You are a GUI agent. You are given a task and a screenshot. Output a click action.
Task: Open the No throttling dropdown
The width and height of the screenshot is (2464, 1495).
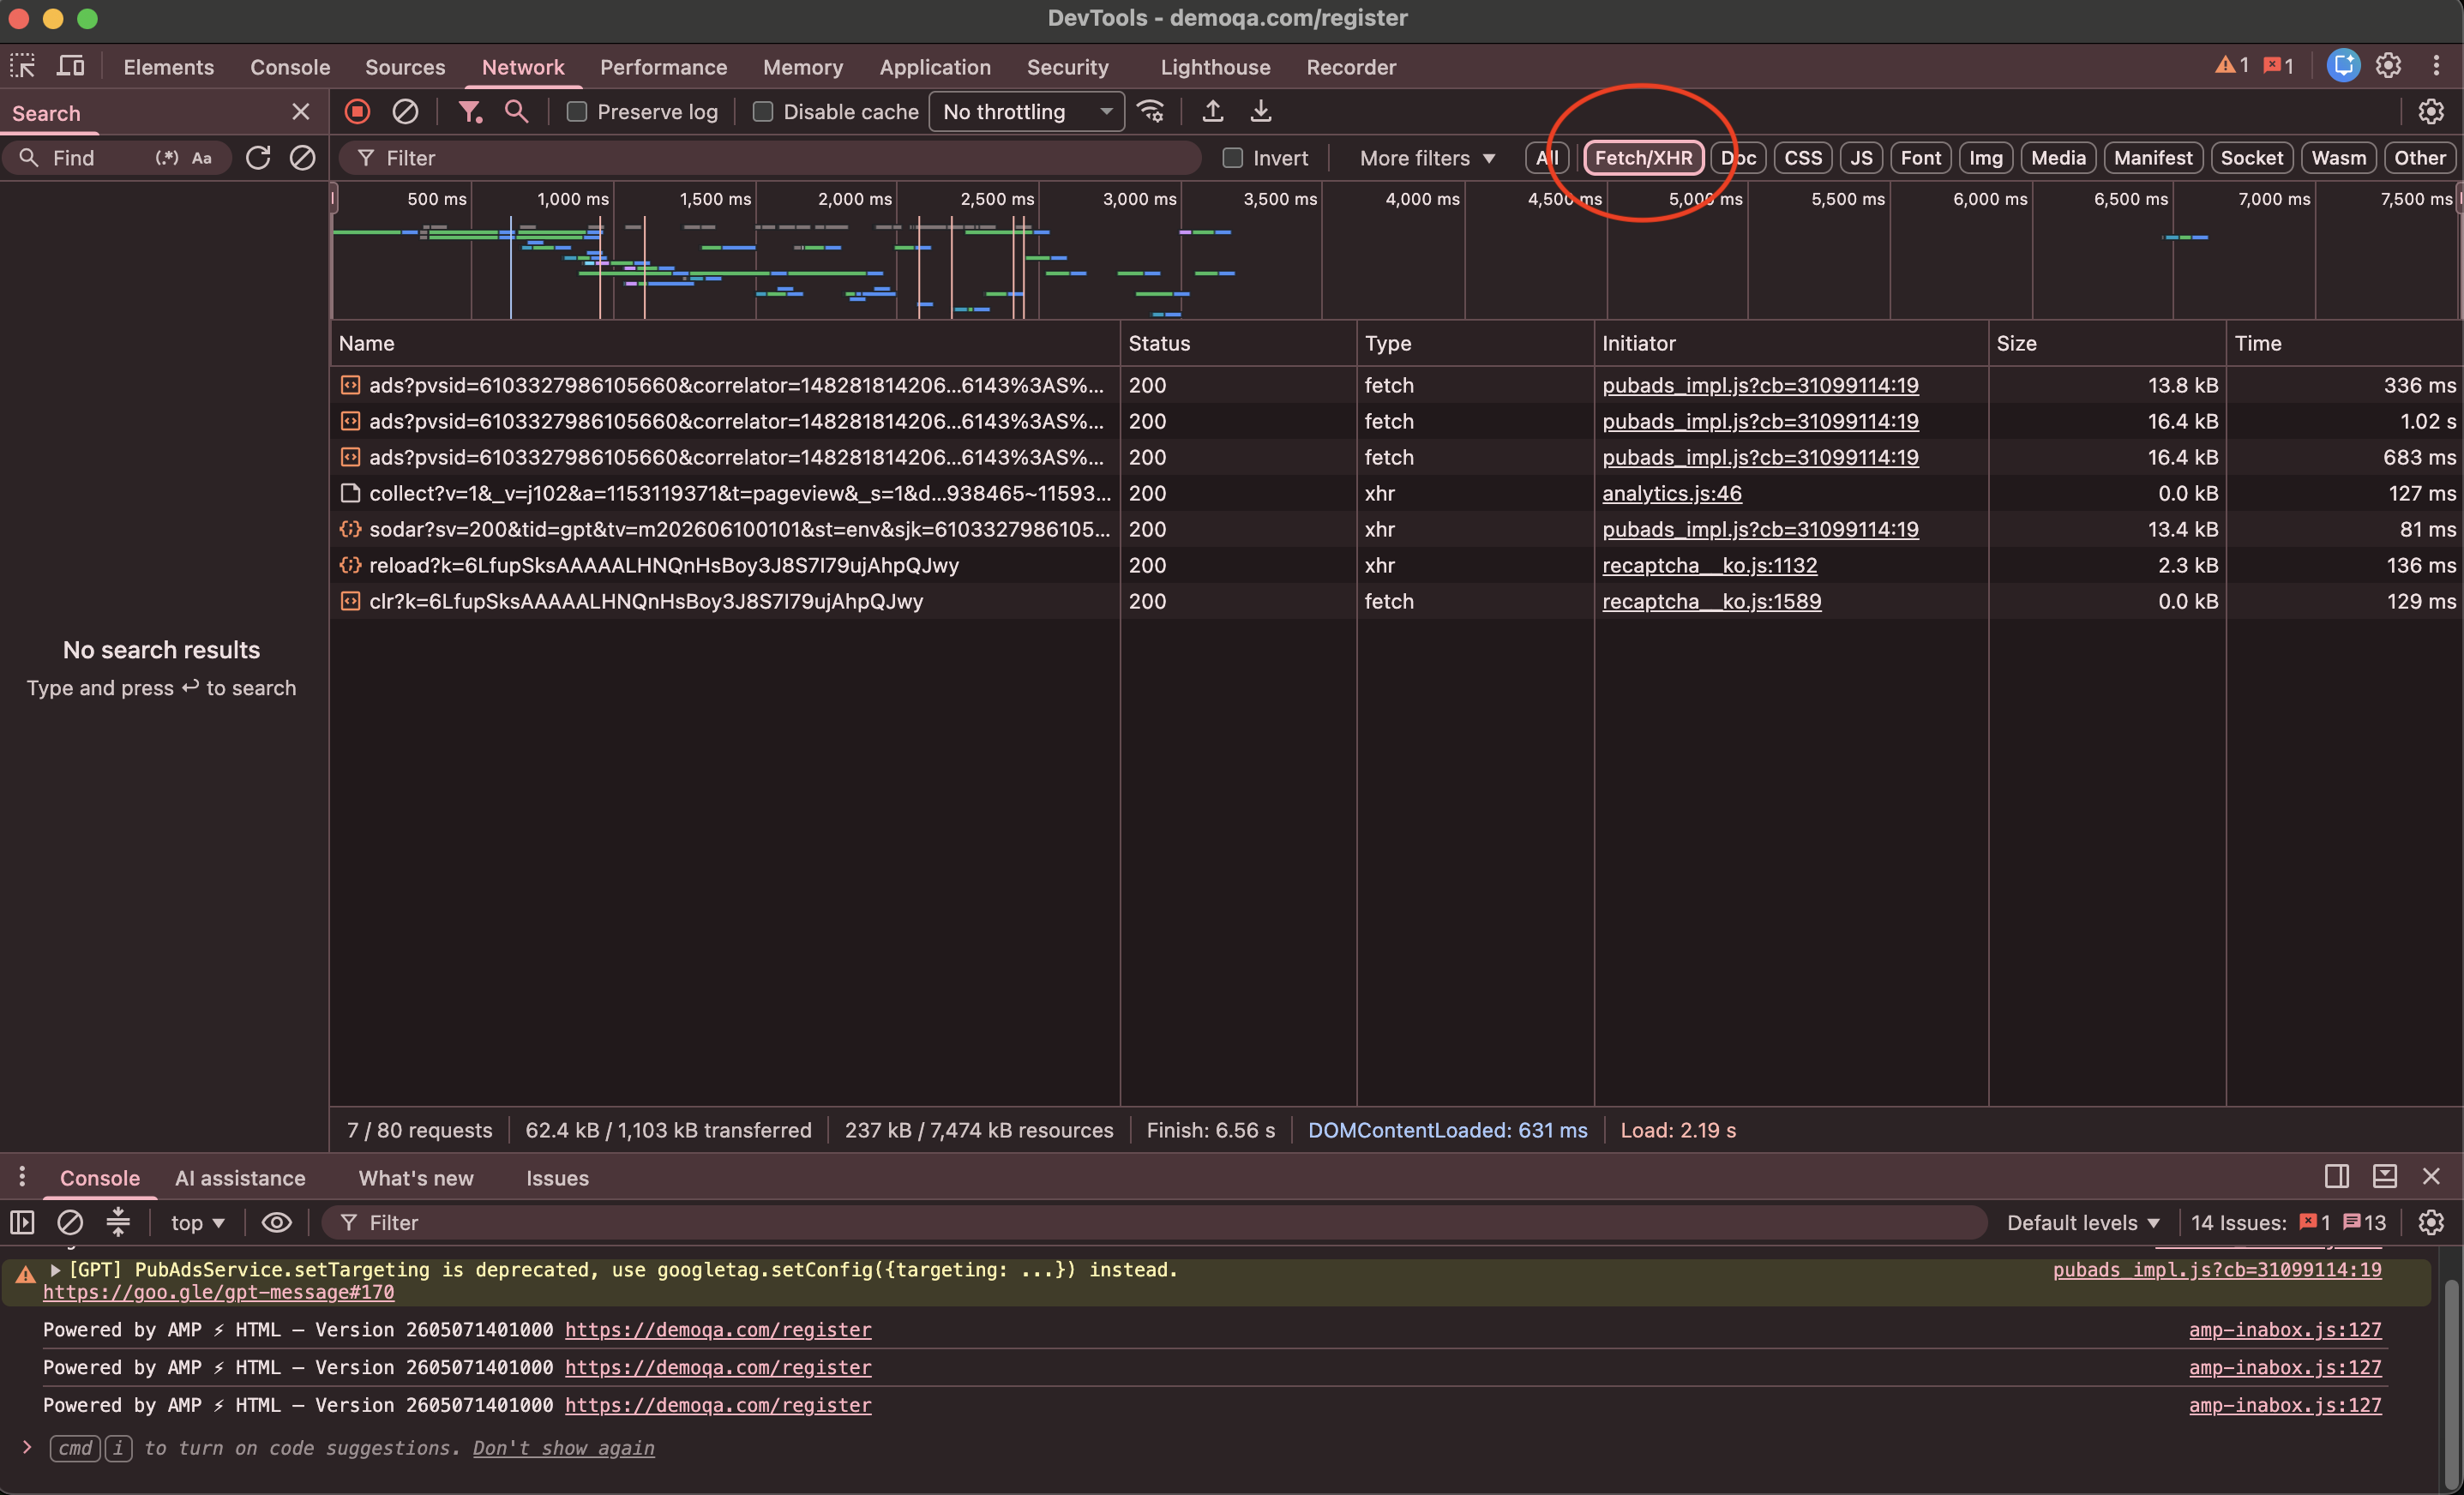pos(1027,112)
